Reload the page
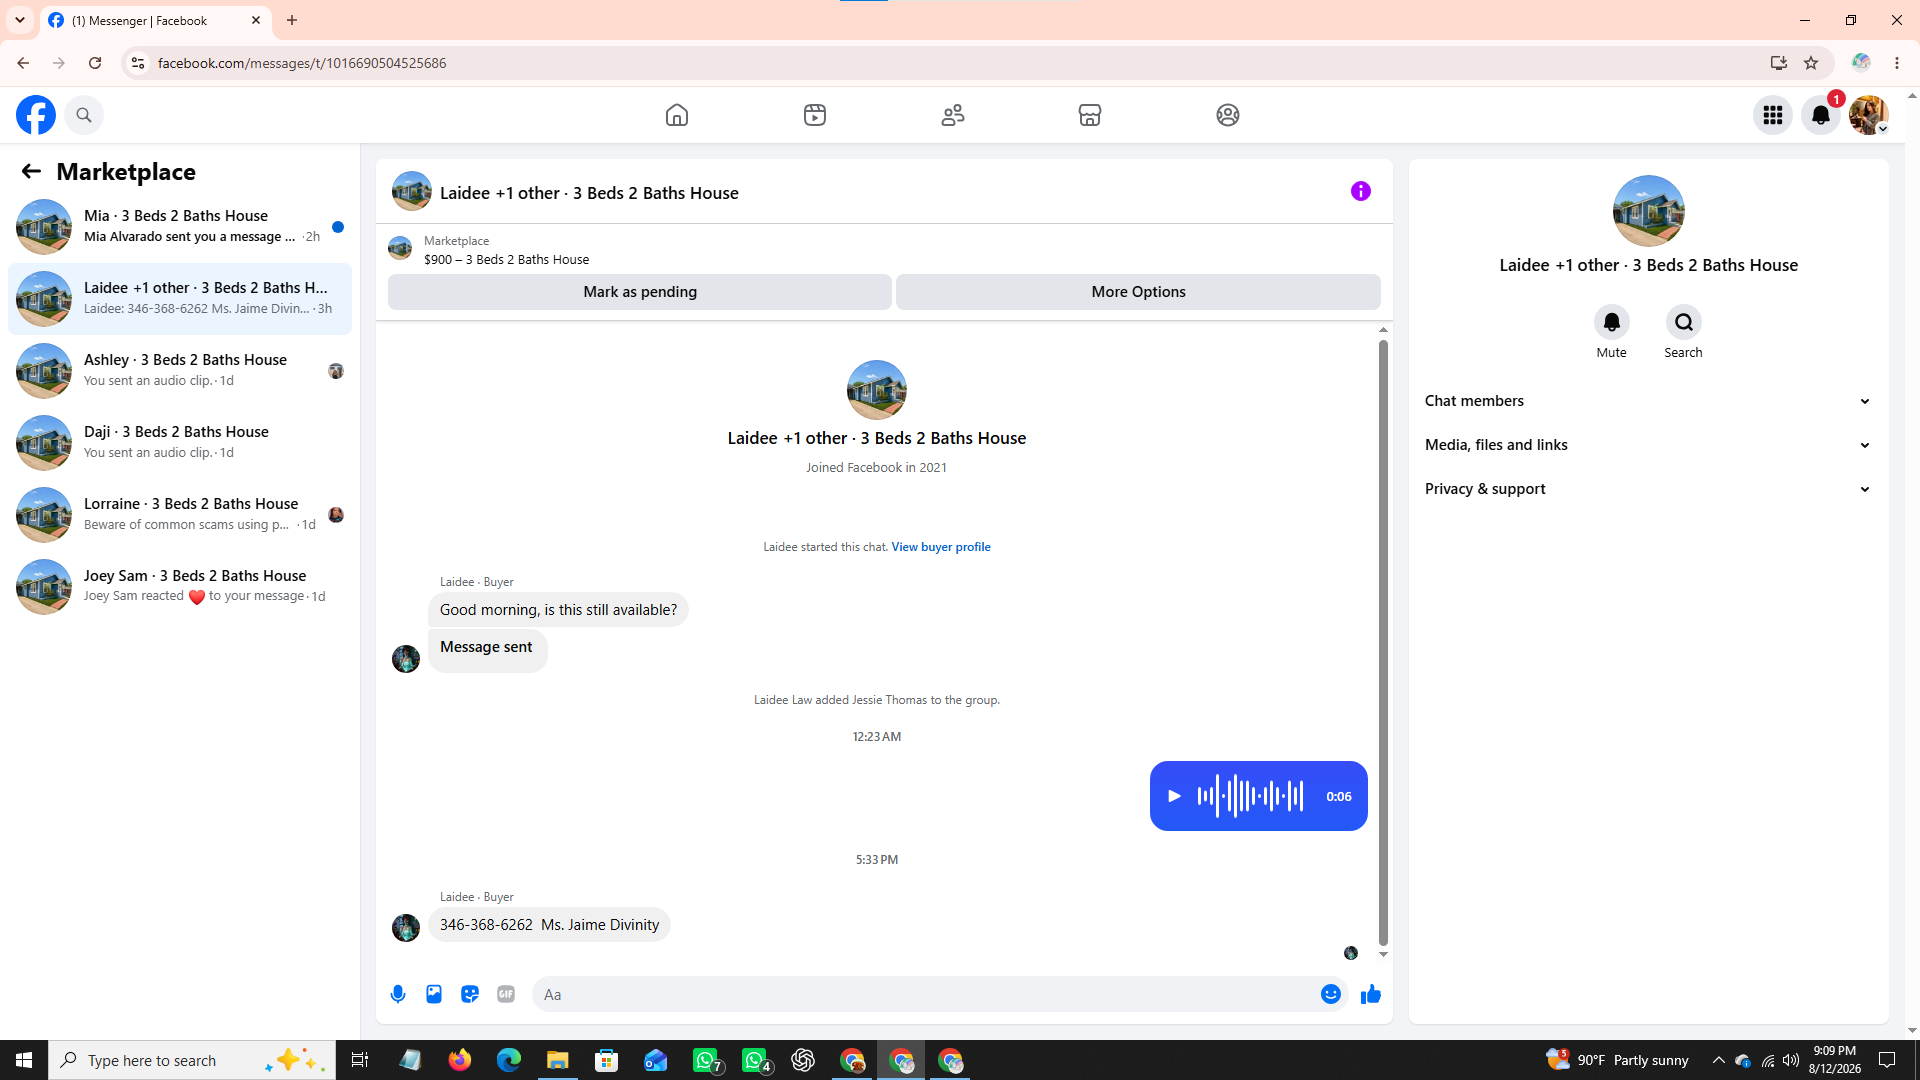 [95, 63]
